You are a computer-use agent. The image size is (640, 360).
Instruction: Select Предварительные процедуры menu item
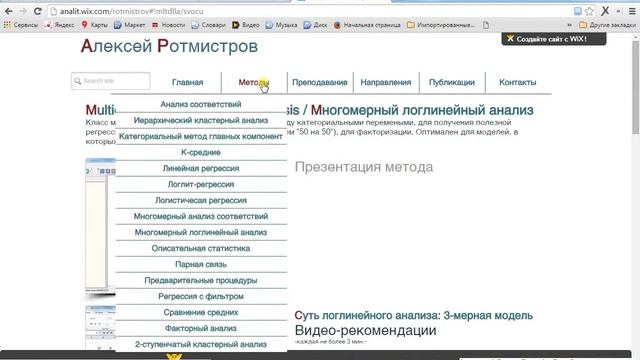(x=201, y=280)
